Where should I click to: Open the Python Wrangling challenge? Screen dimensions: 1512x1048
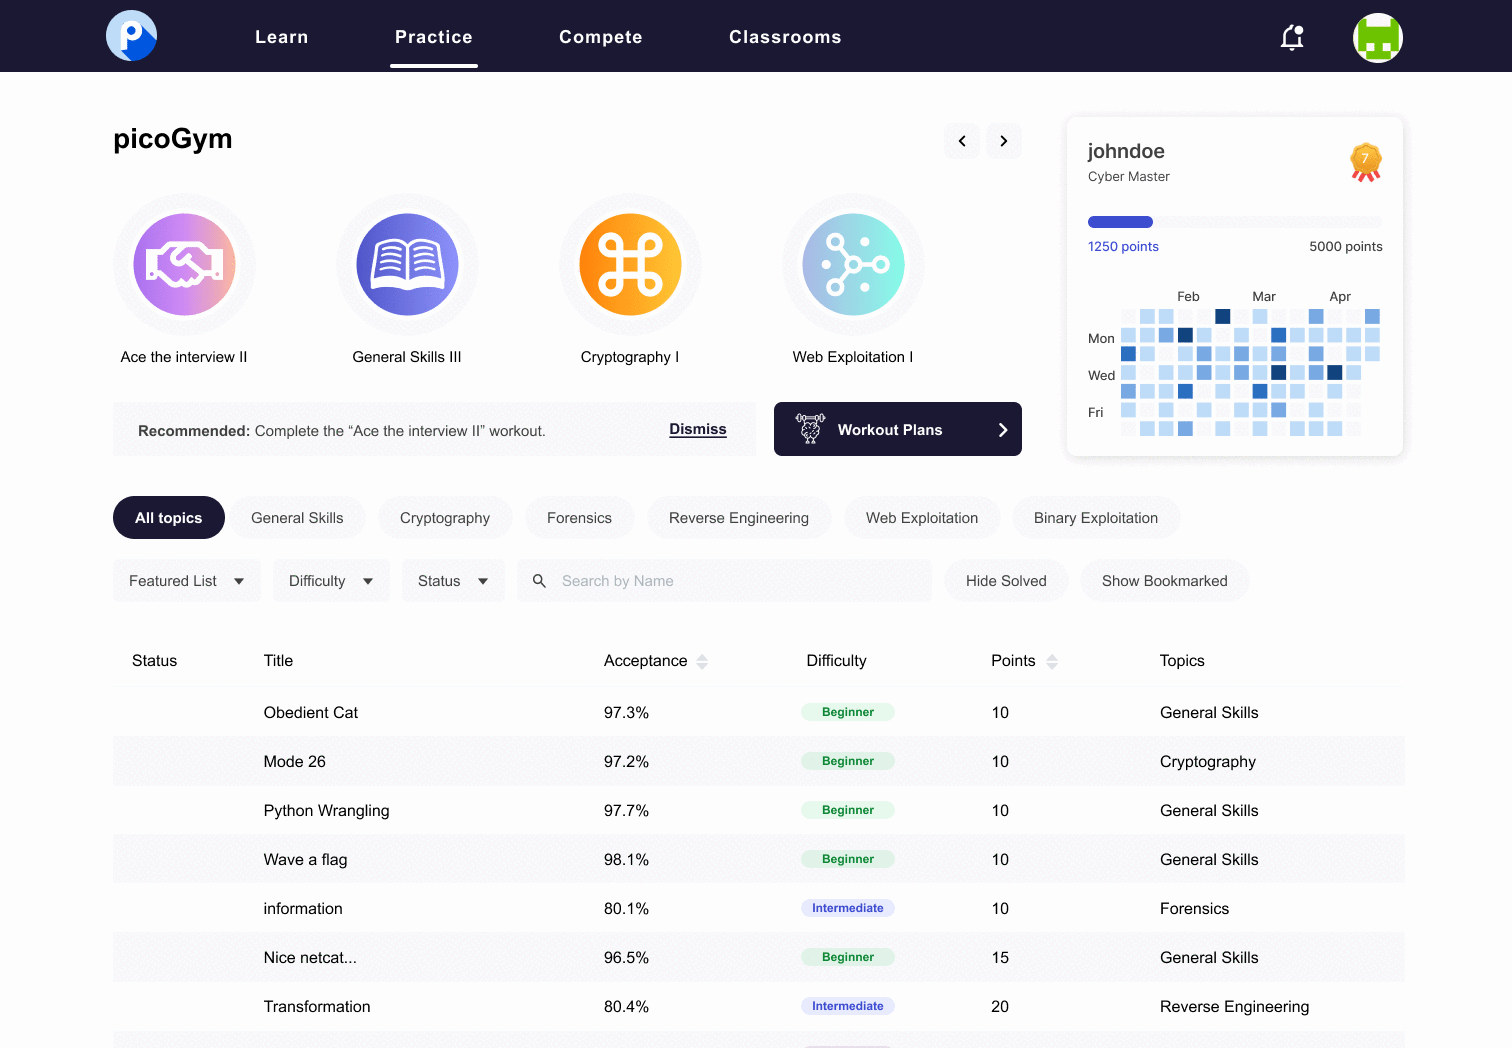(327, 811)
